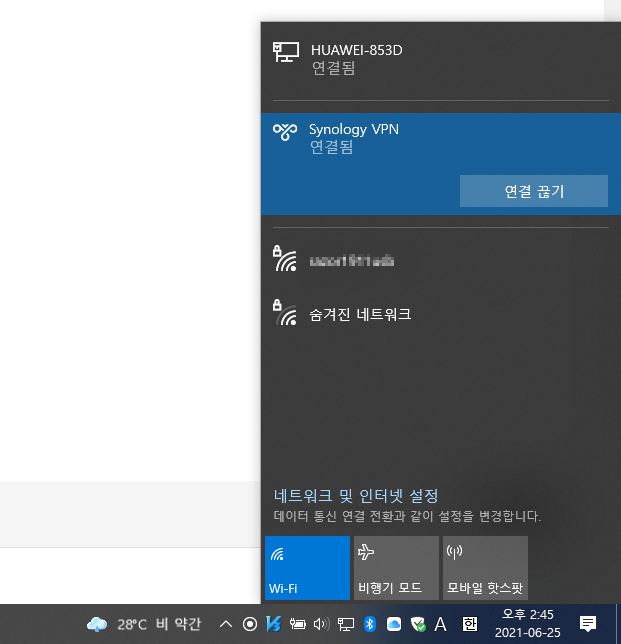Open the Bluetooth tray icon
The width and height of the screenshot is (621, 644).
(370, 624)
